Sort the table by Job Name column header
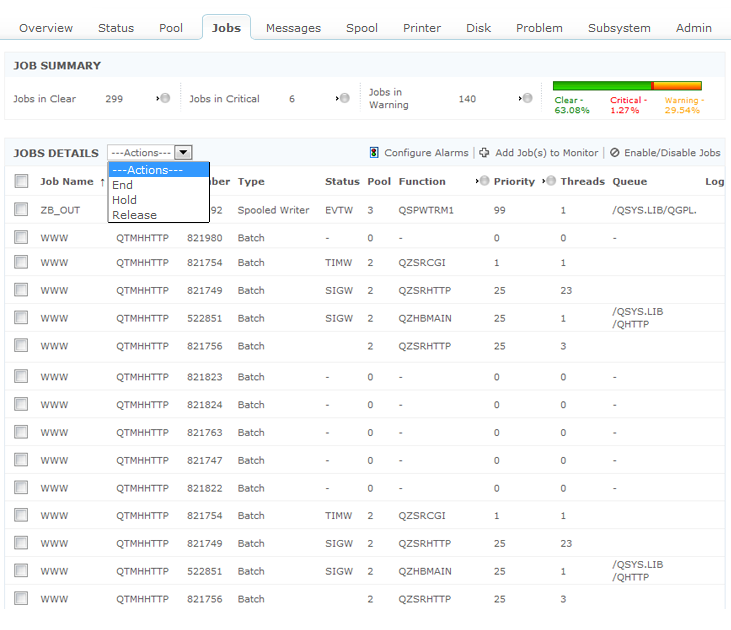 pyautogui.click(x=66, y=182)
